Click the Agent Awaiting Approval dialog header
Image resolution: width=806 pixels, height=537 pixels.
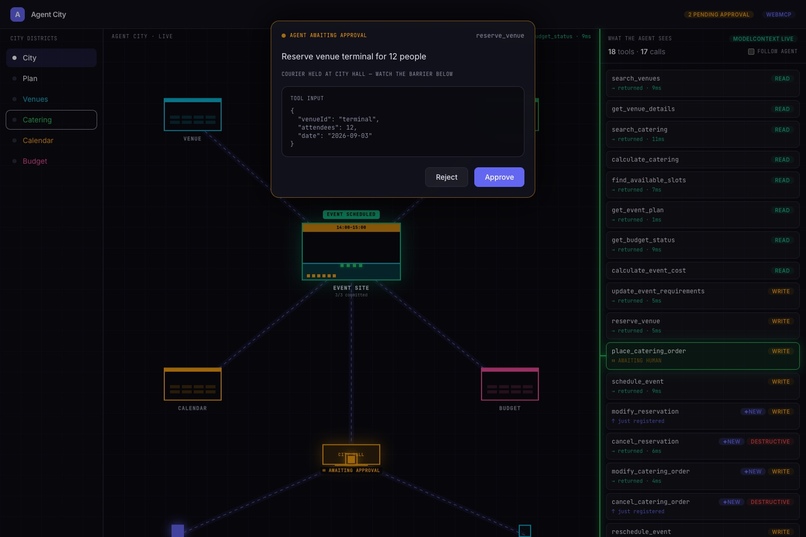324,35
